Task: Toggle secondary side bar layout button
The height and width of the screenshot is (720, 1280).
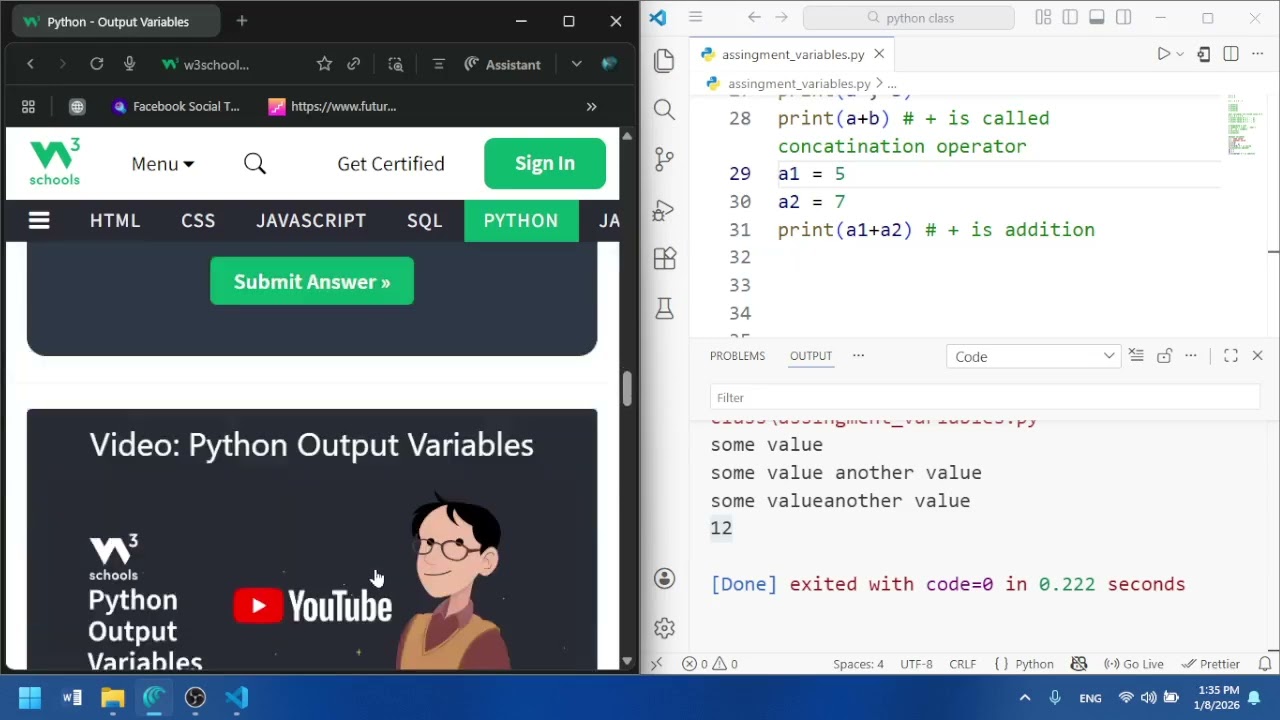Action: 1124,18
